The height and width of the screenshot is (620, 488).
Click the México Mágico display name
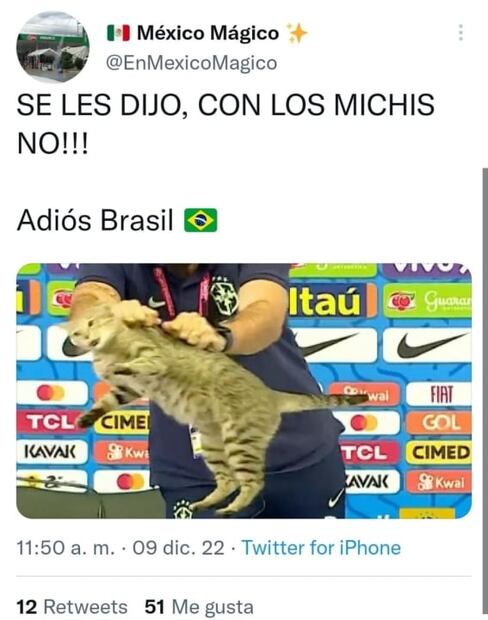(208, 33)
